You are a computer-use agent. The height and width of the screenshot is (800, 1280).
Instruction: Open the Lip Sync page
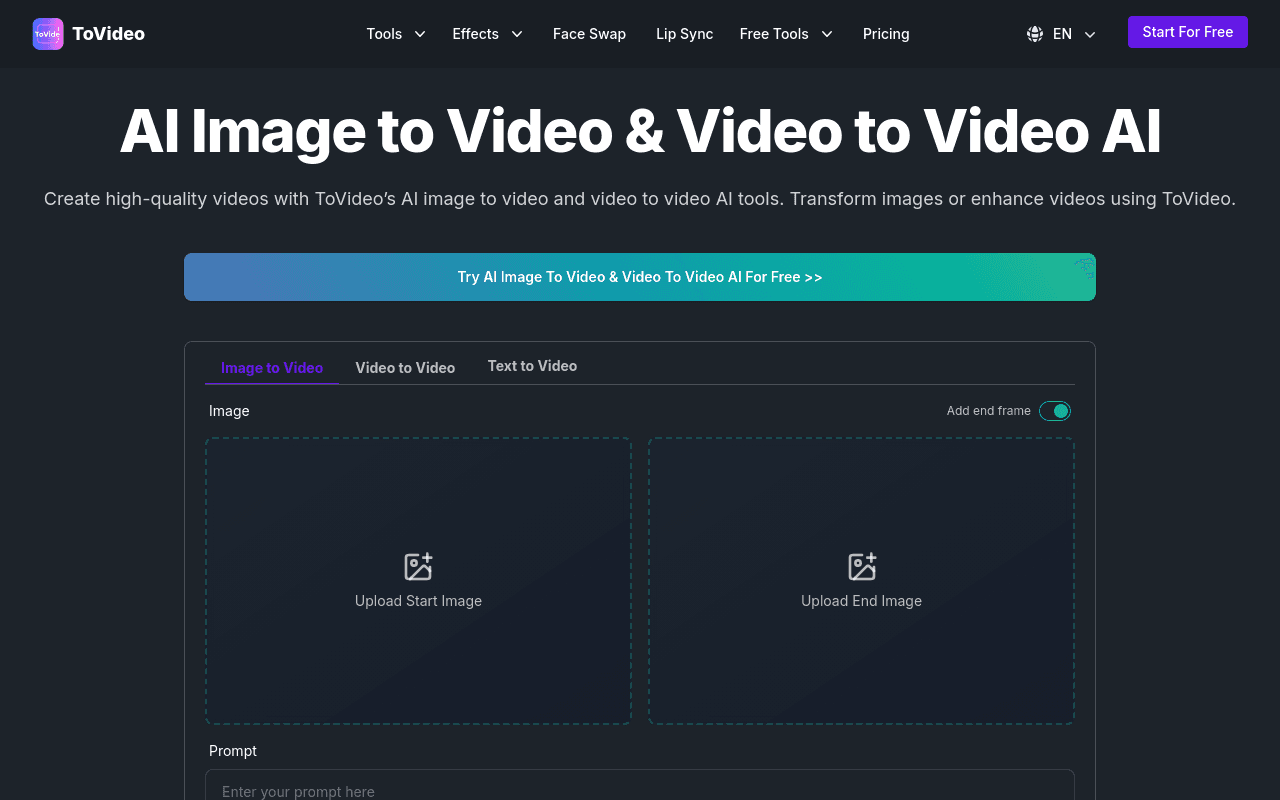click(684, 34)
